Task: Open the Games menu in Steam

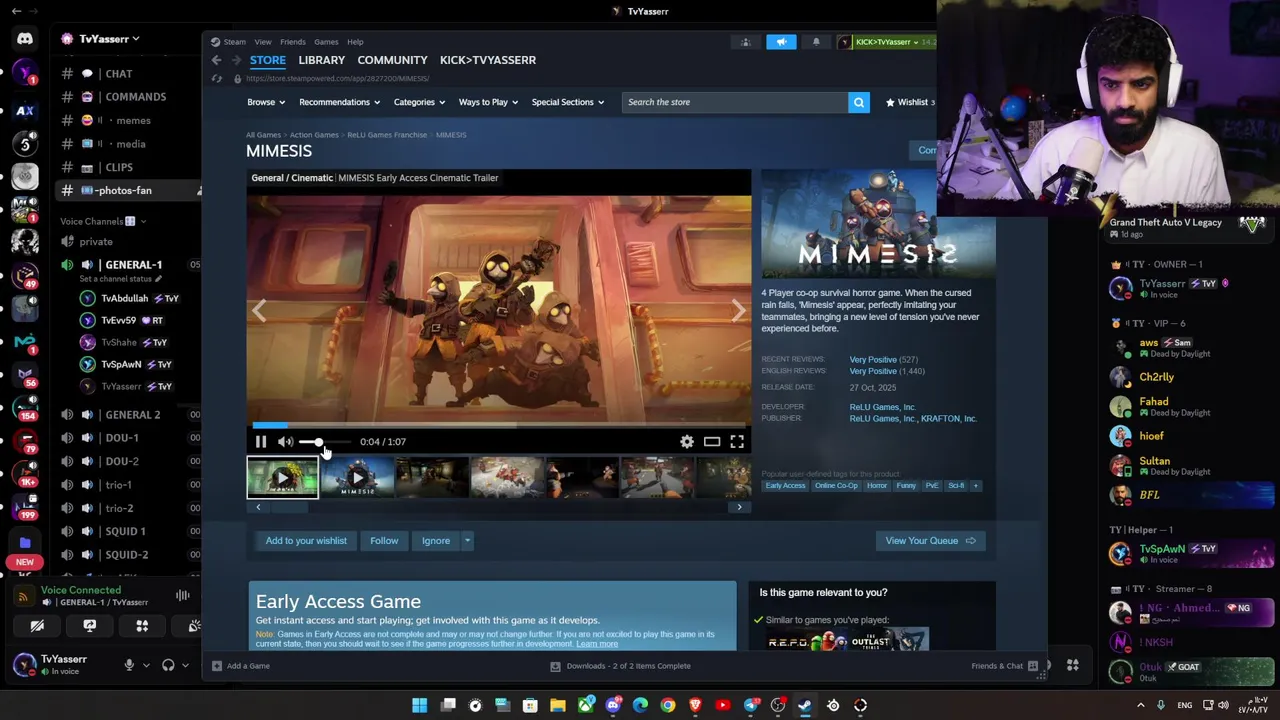Action: coord(326,42)
